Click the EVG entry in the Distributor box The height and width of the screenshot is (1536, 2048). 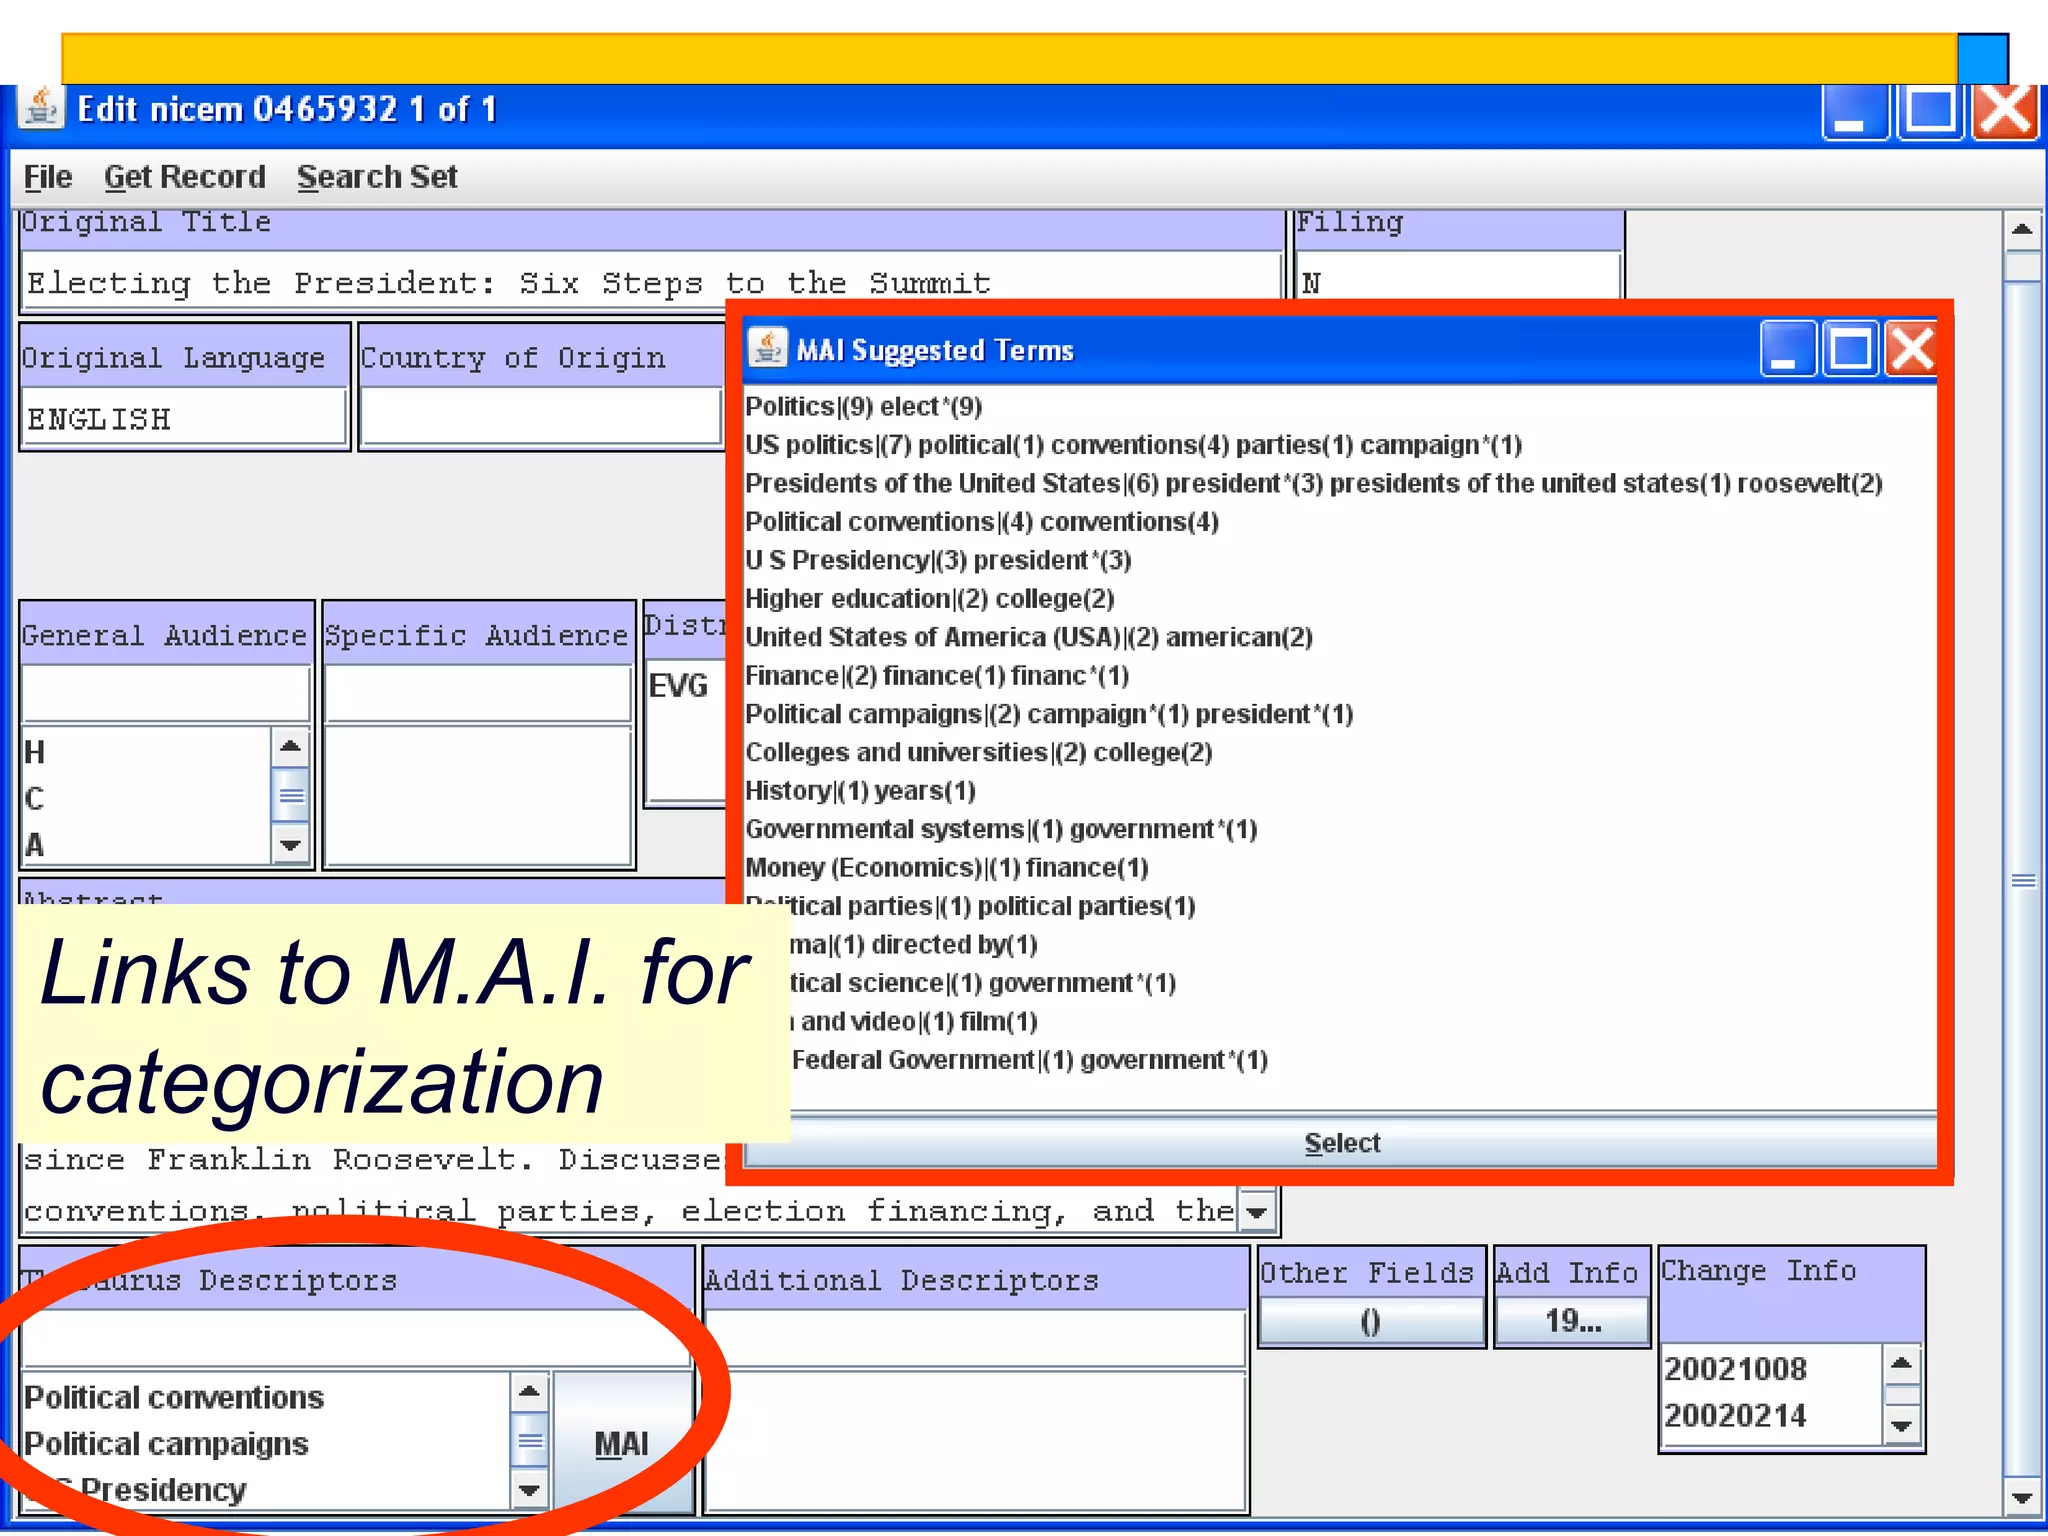678,686
